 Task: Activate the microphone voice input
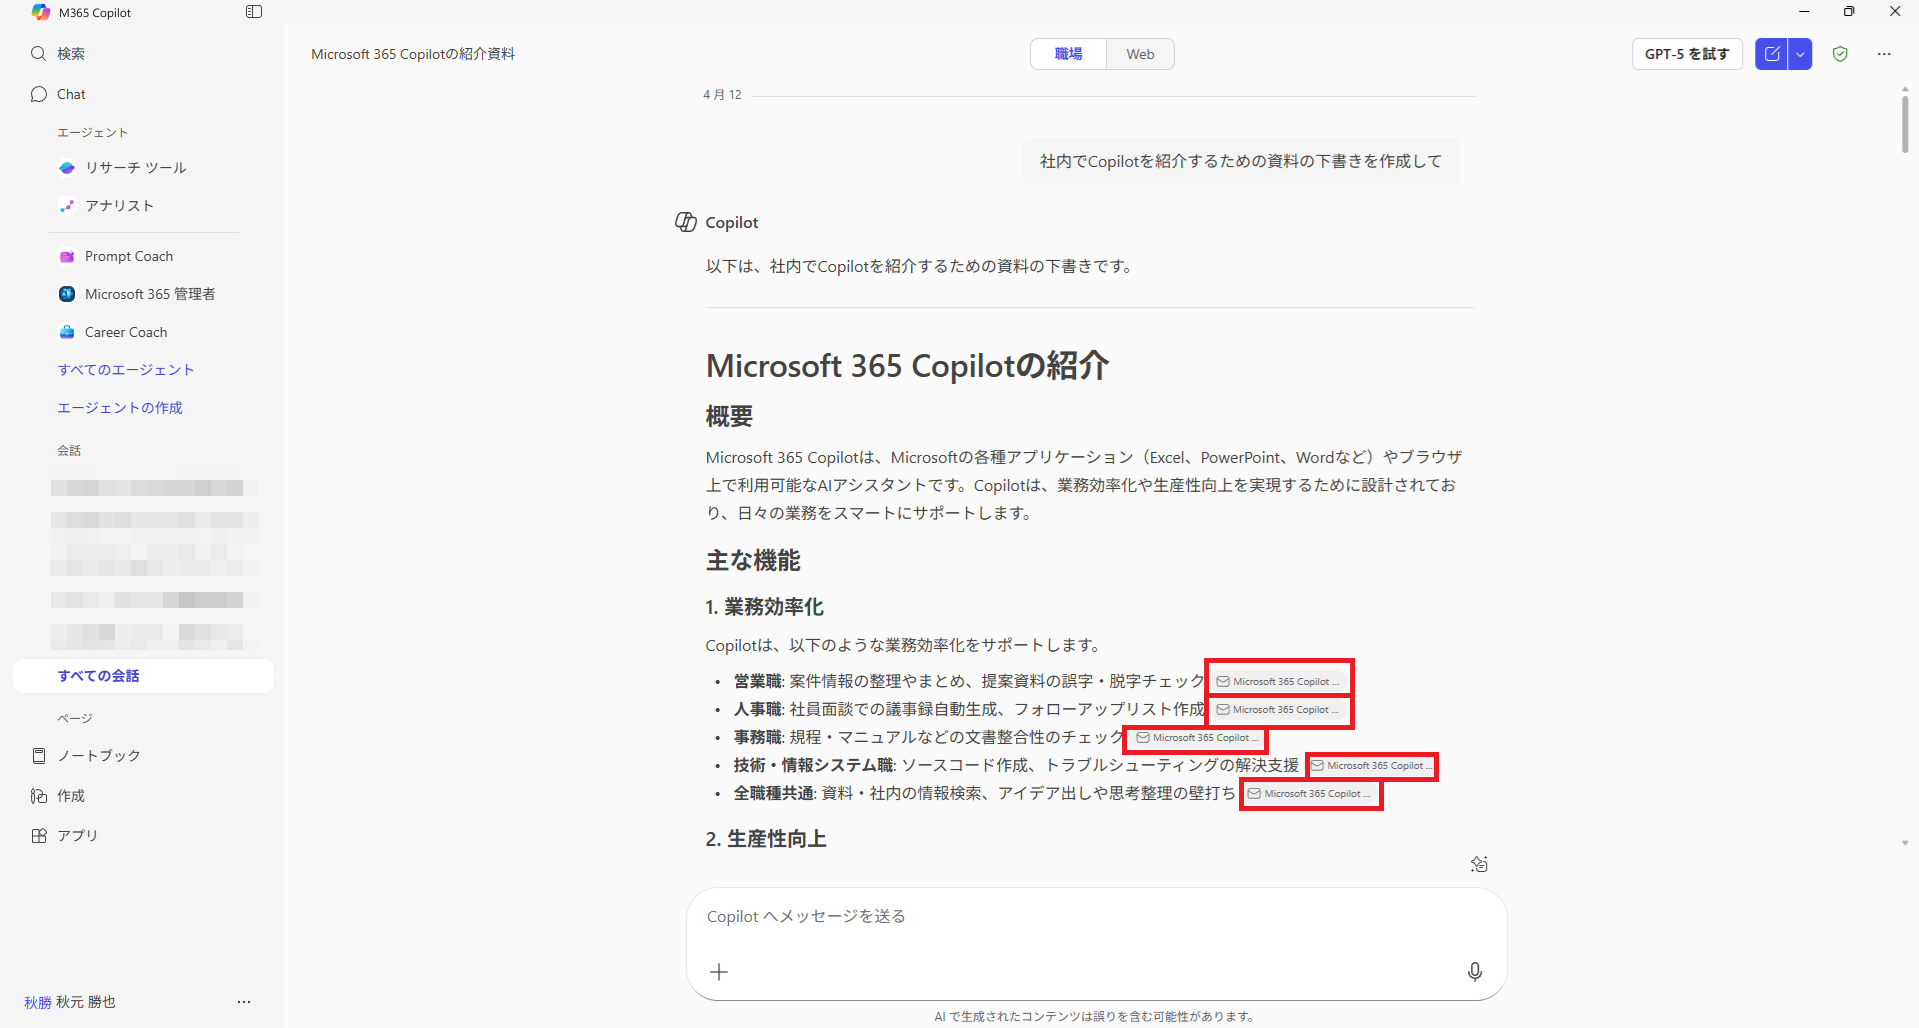click(x=1475, y=971)
